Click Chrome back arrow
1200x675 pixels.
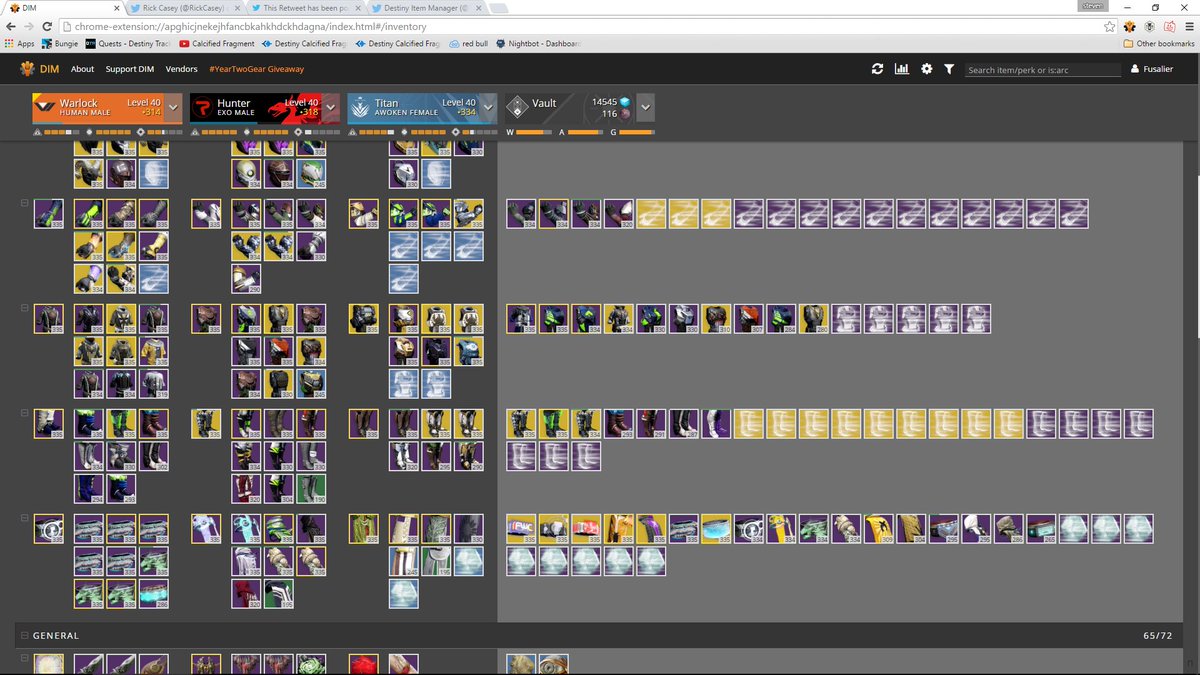pyautogui.click(x=10, y=26)
